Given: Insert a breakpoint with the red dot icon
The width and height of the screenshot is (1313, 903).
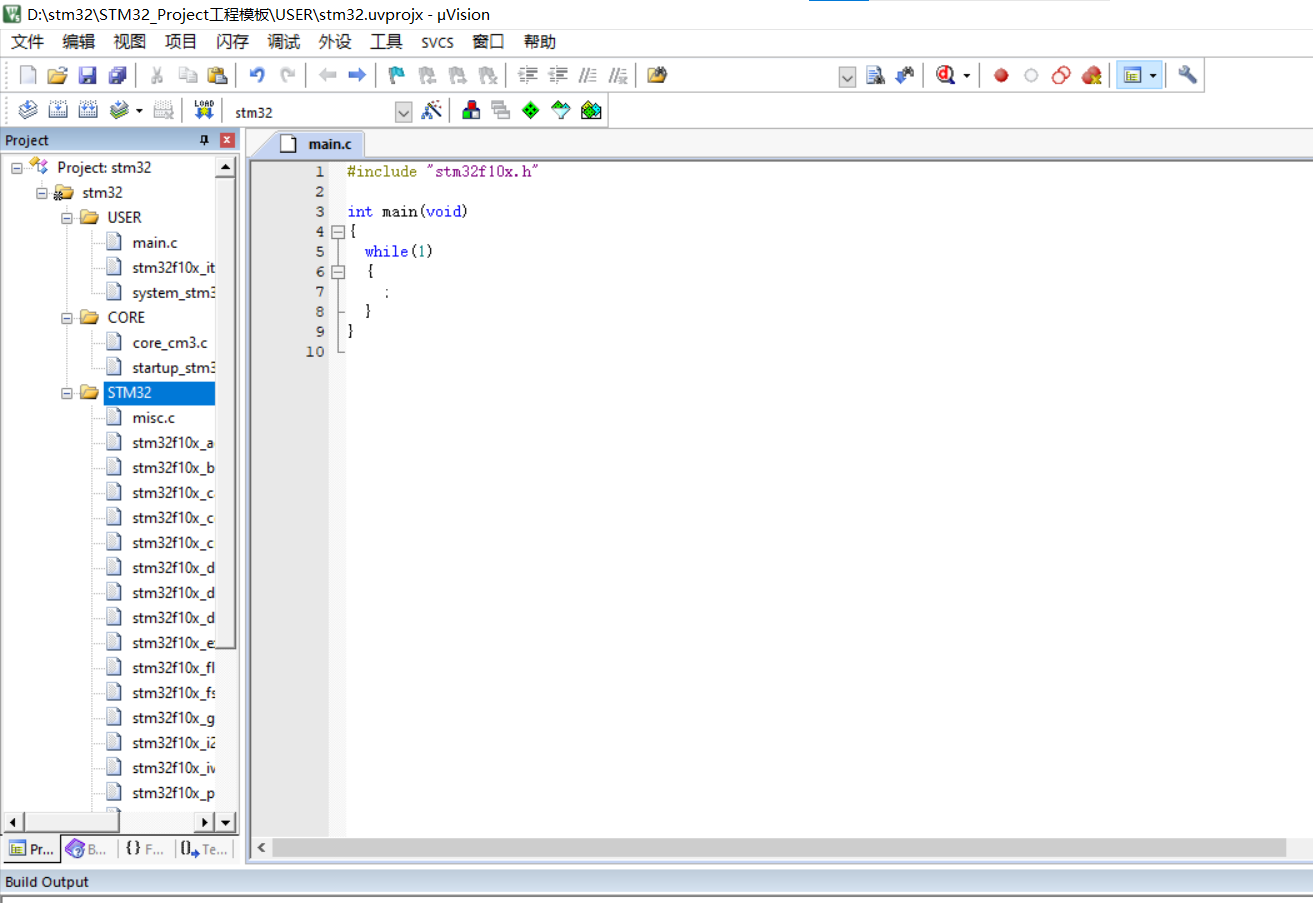Looking at the screenshot, I should [x=1001, y=75].
